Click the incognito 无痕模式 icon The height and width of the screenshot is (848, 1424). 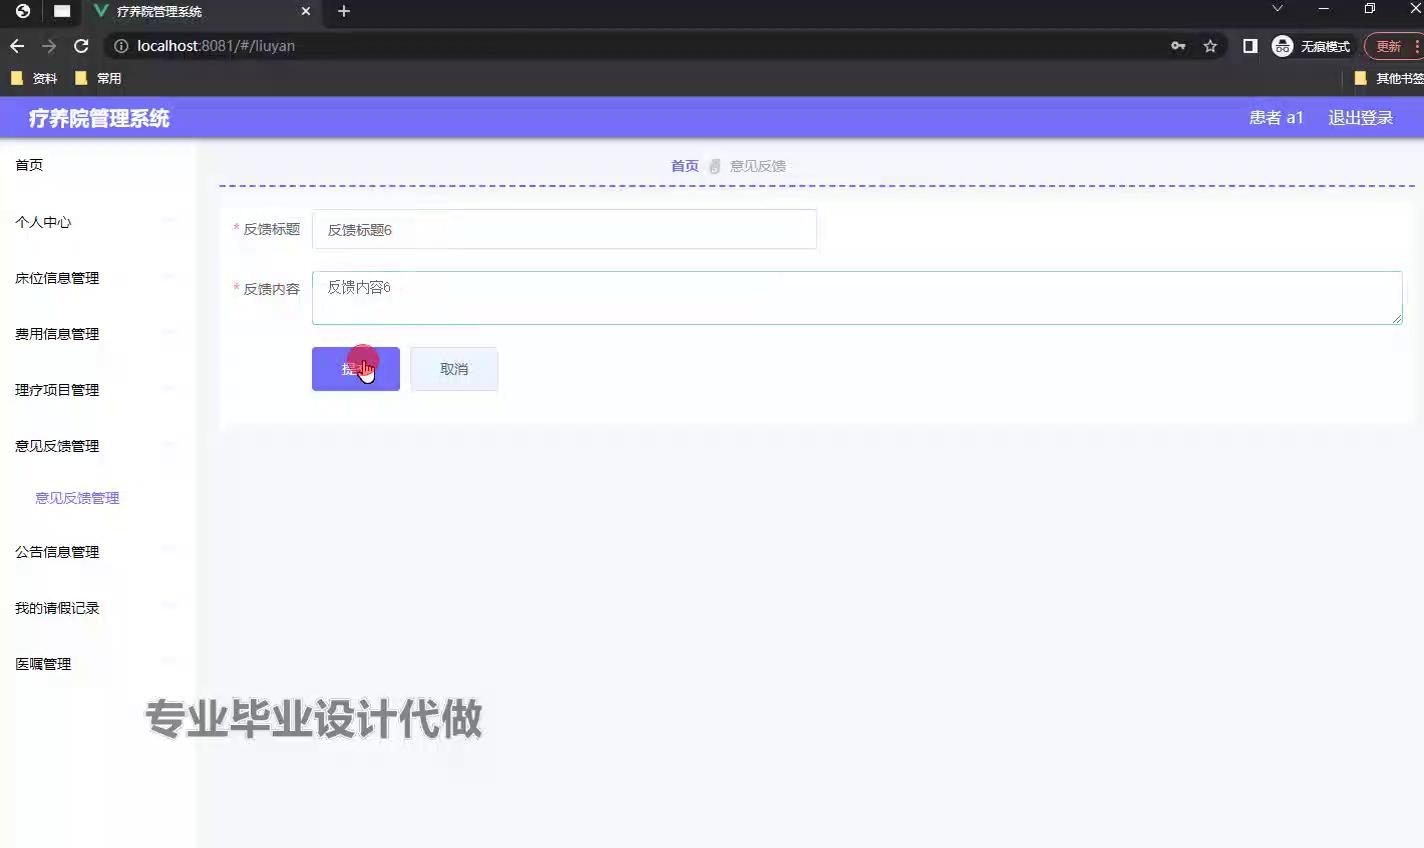tap(1281, 45)
